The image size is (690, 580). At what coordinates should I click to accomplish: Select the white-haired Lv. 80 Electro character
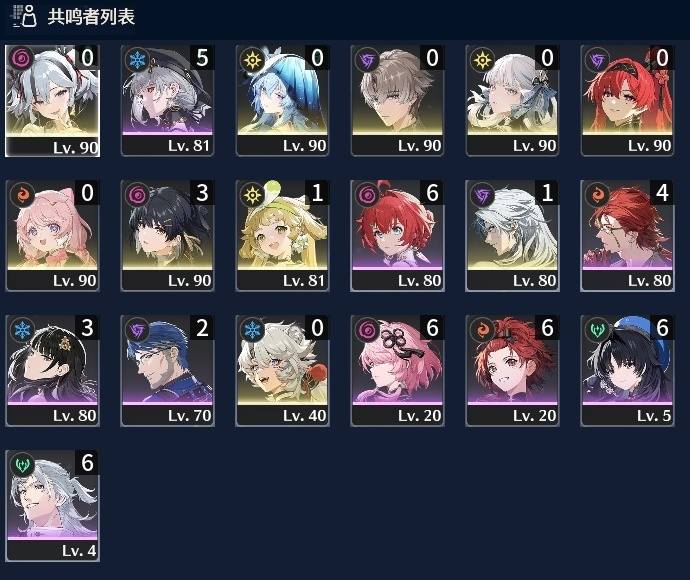click(512, 235)
